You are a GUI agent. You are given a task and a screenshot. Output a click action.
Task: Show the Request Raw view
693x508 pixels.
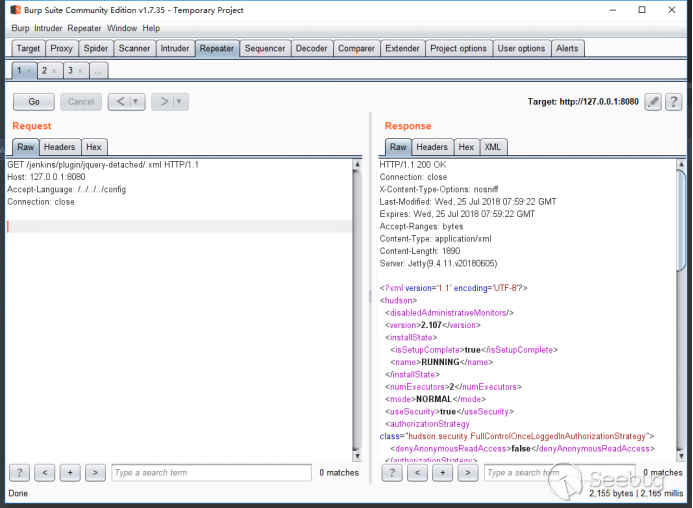pyautogui.click(x=26, y=147)
